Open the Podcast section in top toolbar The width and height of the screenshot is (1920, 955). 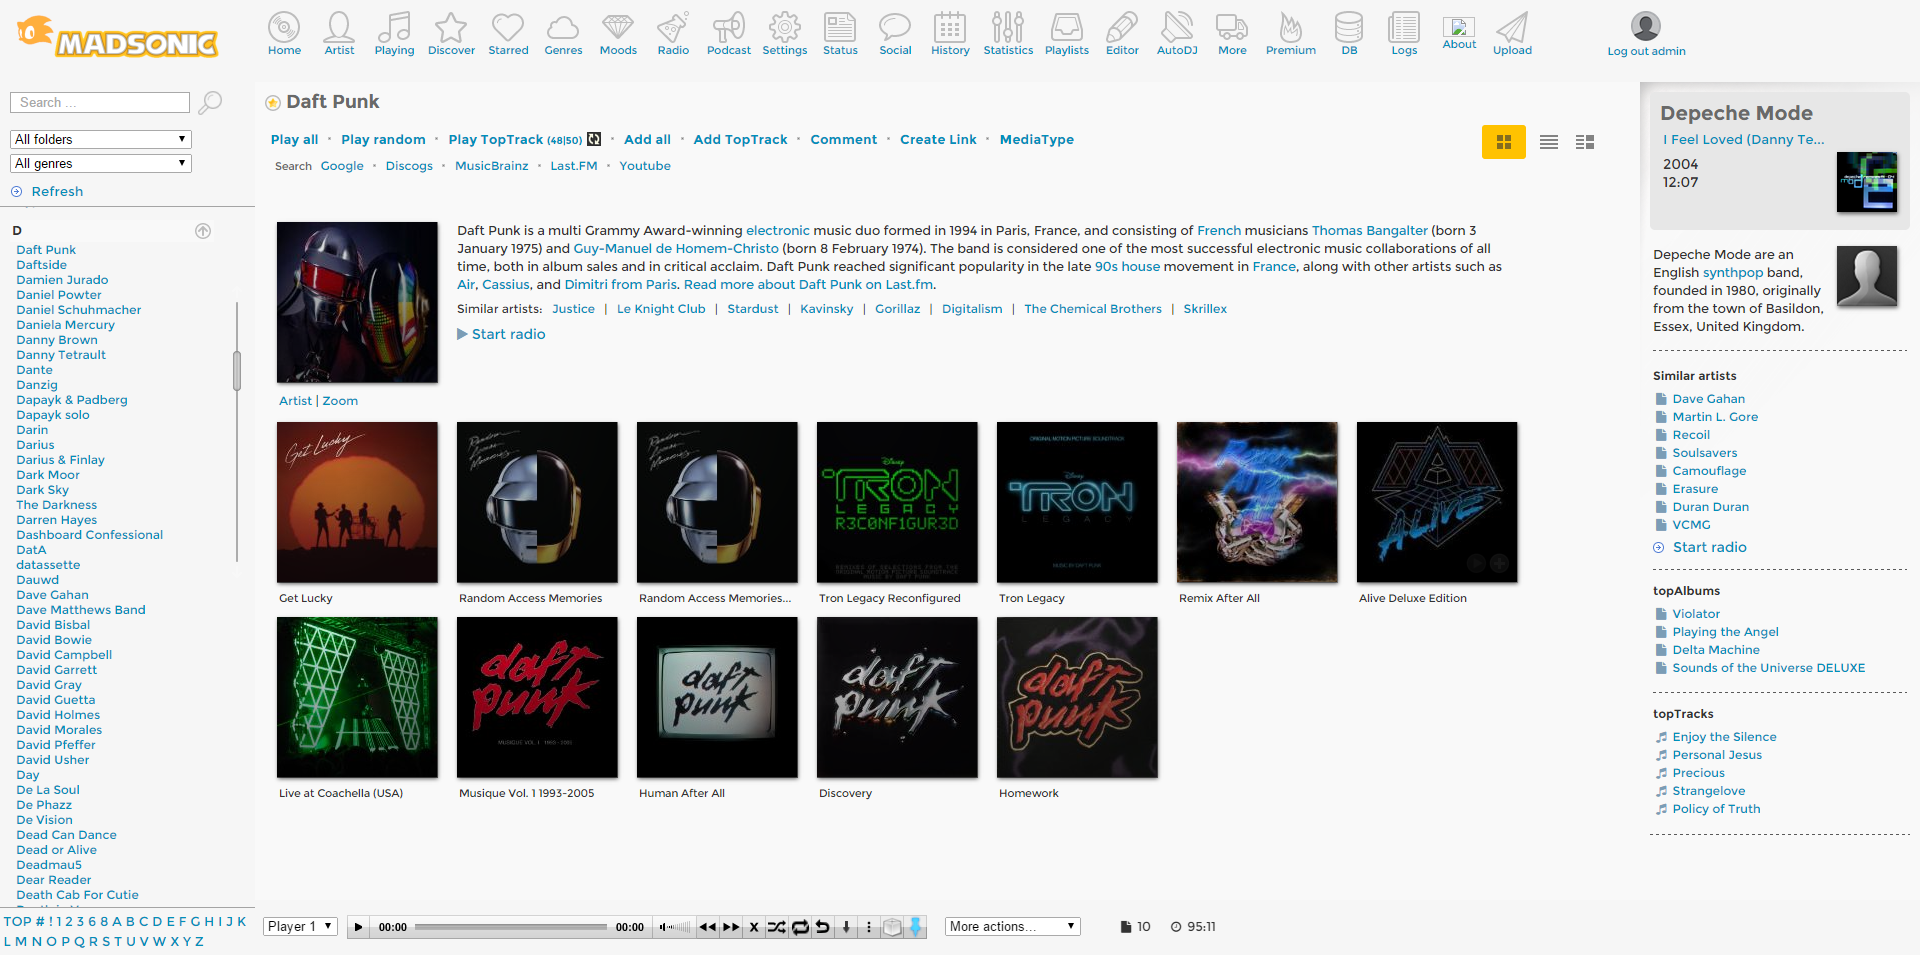(728, 33)
